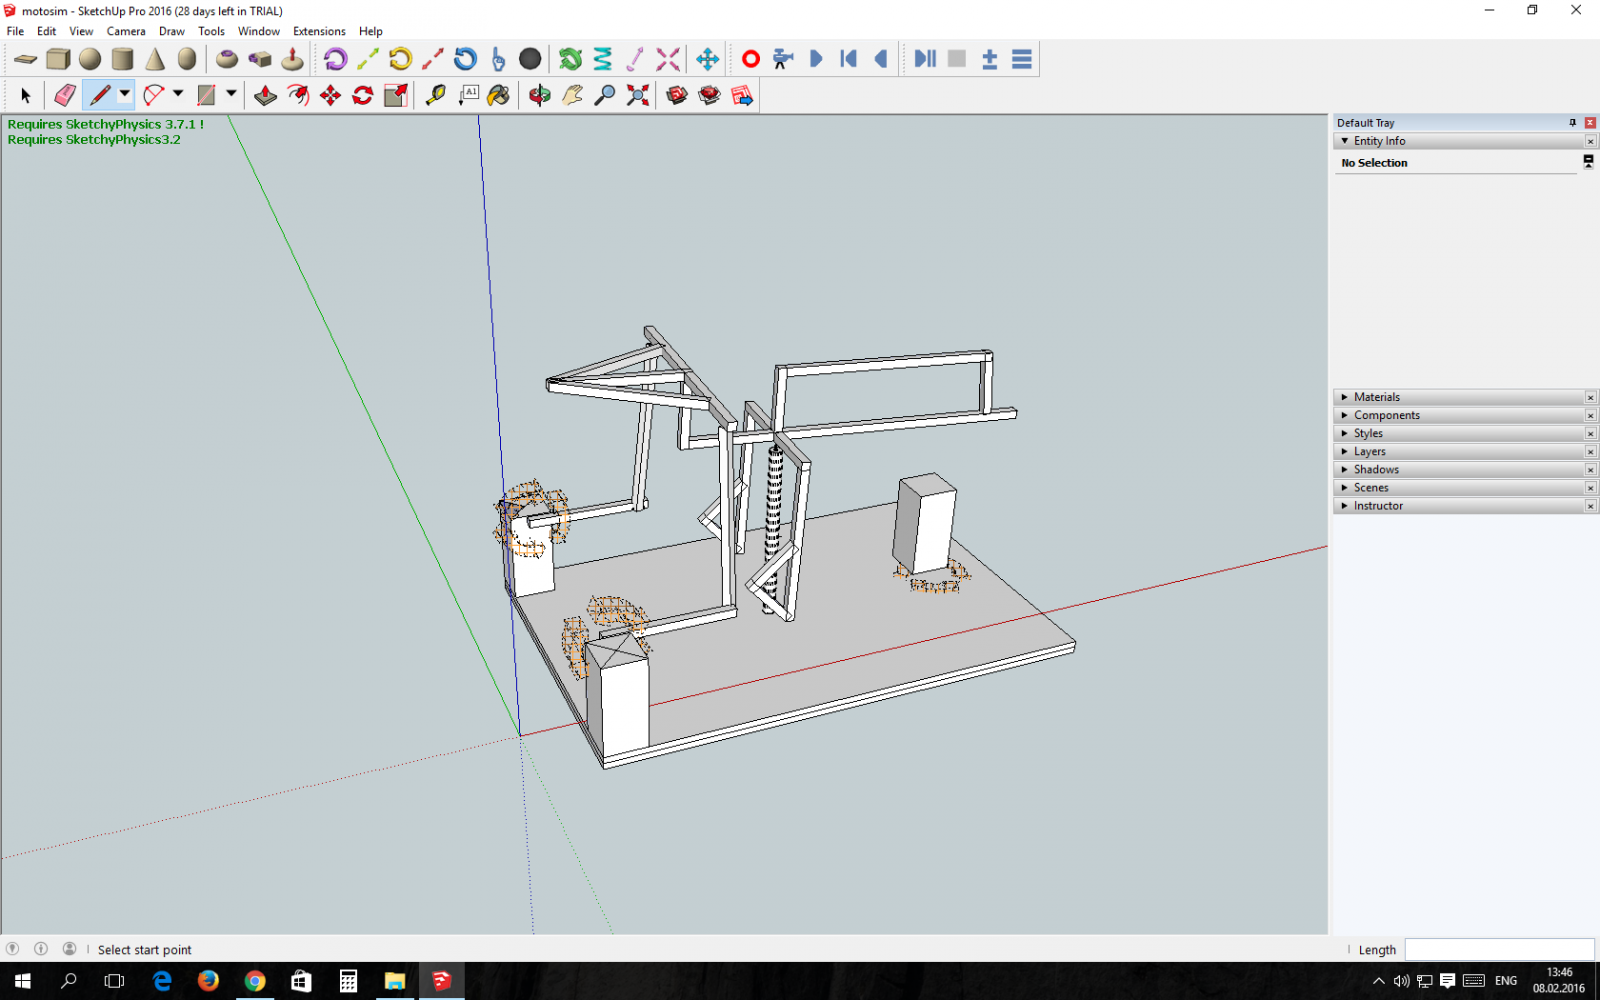Start the simulation with red record button
The image size is (1600, 1000).
coord(750,59)
